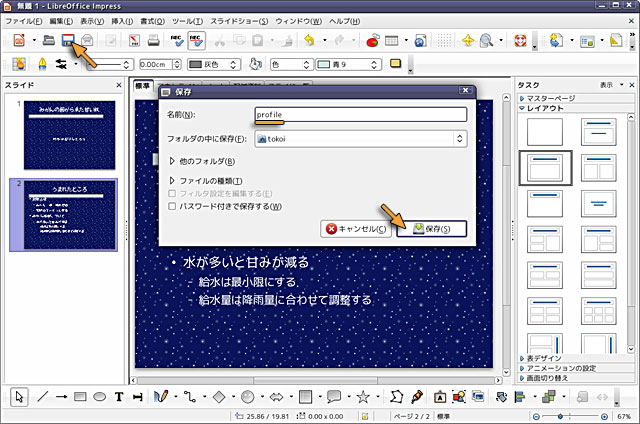Screen dimensions: 640x424
Task: Select the Text tool in drawing toolbar
Action: pyautogui.click(x=118, y=397)
